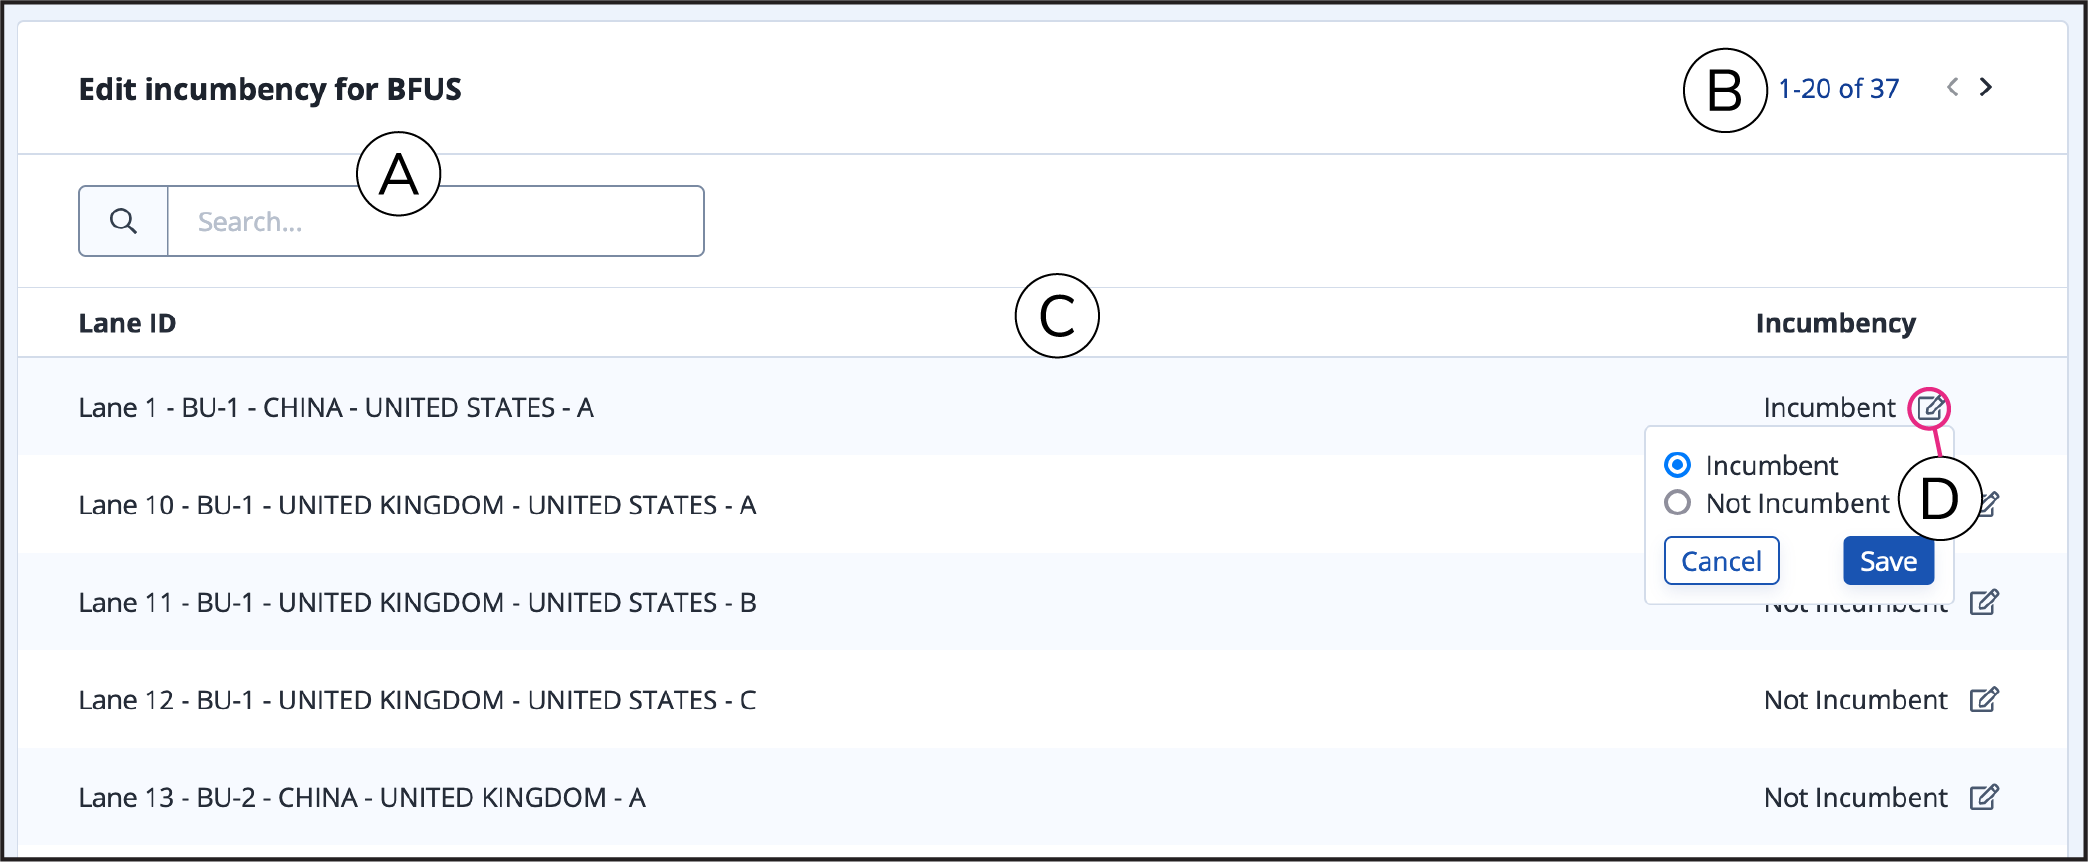Go to previous page of lanes
This screenshot has height=862, width=2088.
pyautogui.click(x=1952, y=88)
